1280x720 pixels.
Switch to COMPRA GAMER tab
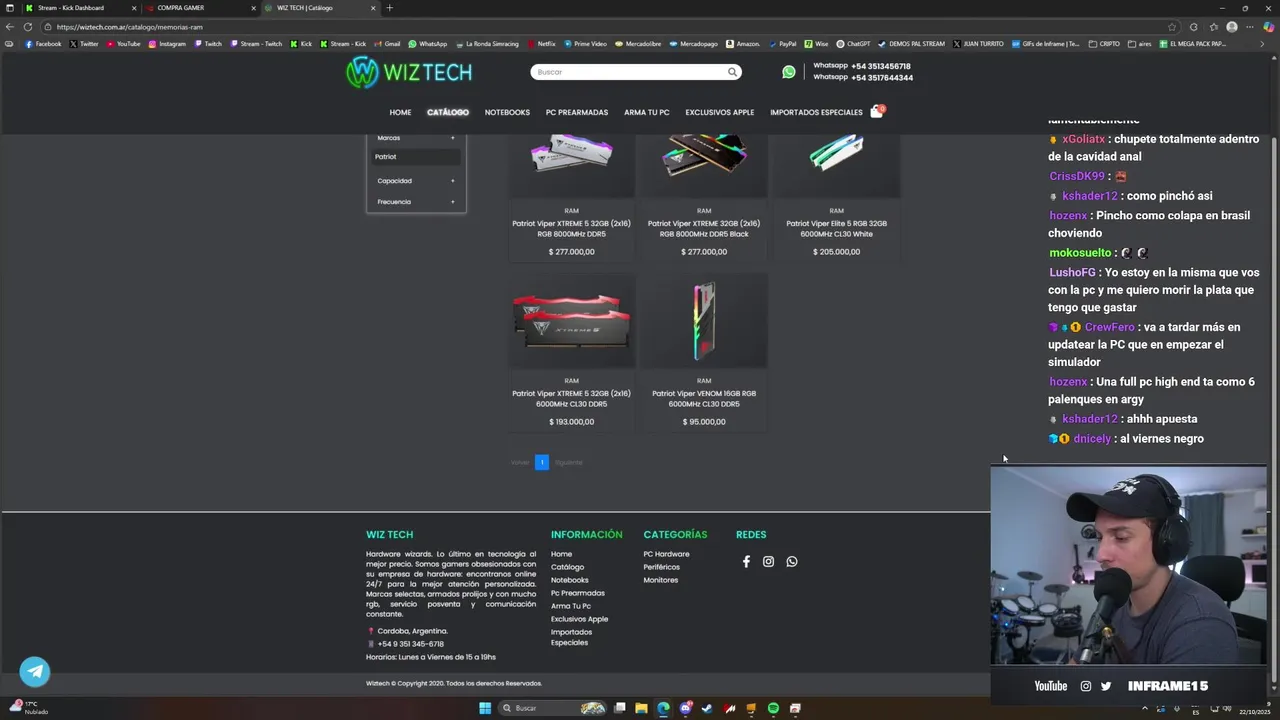click(x=200, y=8)
